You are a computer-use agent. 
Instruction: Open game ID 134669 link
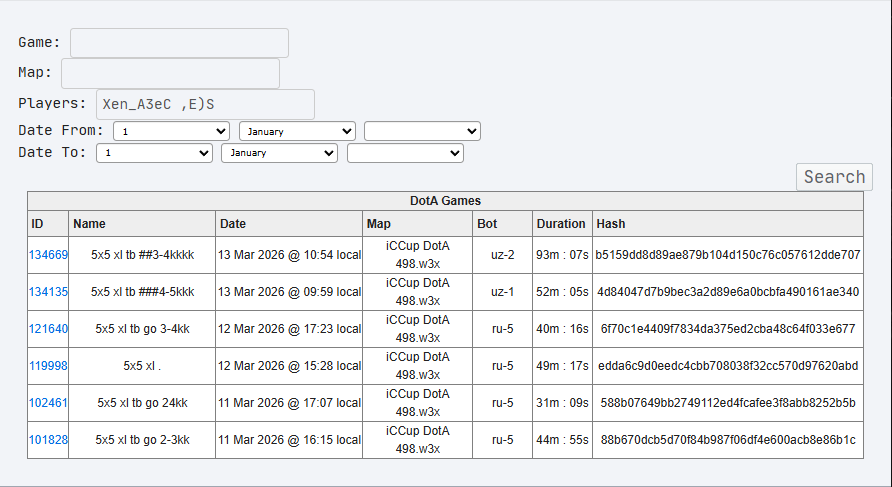point(48,255)
